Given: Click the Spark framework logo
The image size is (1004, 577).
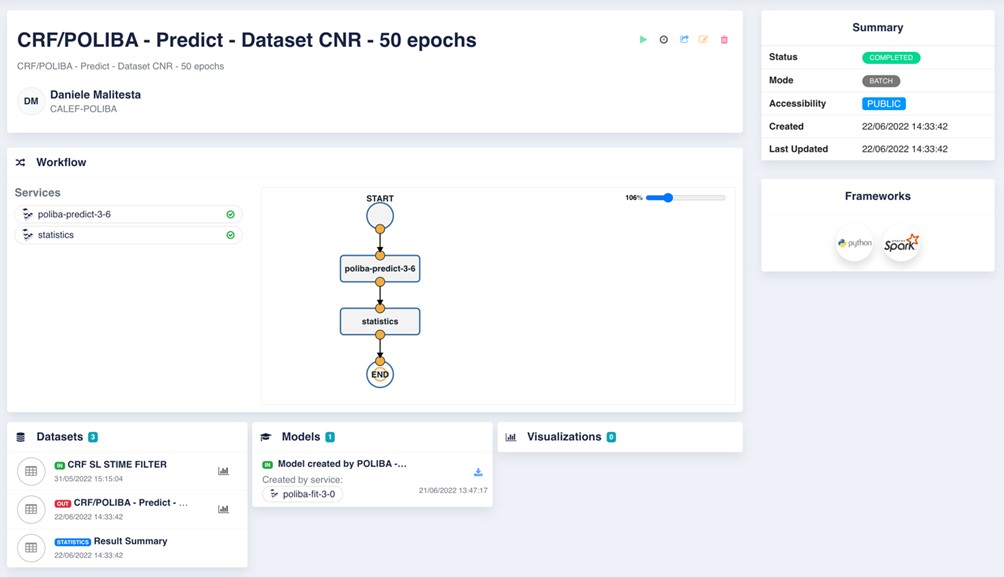Looking at the screenshot, I should (901, 243).
